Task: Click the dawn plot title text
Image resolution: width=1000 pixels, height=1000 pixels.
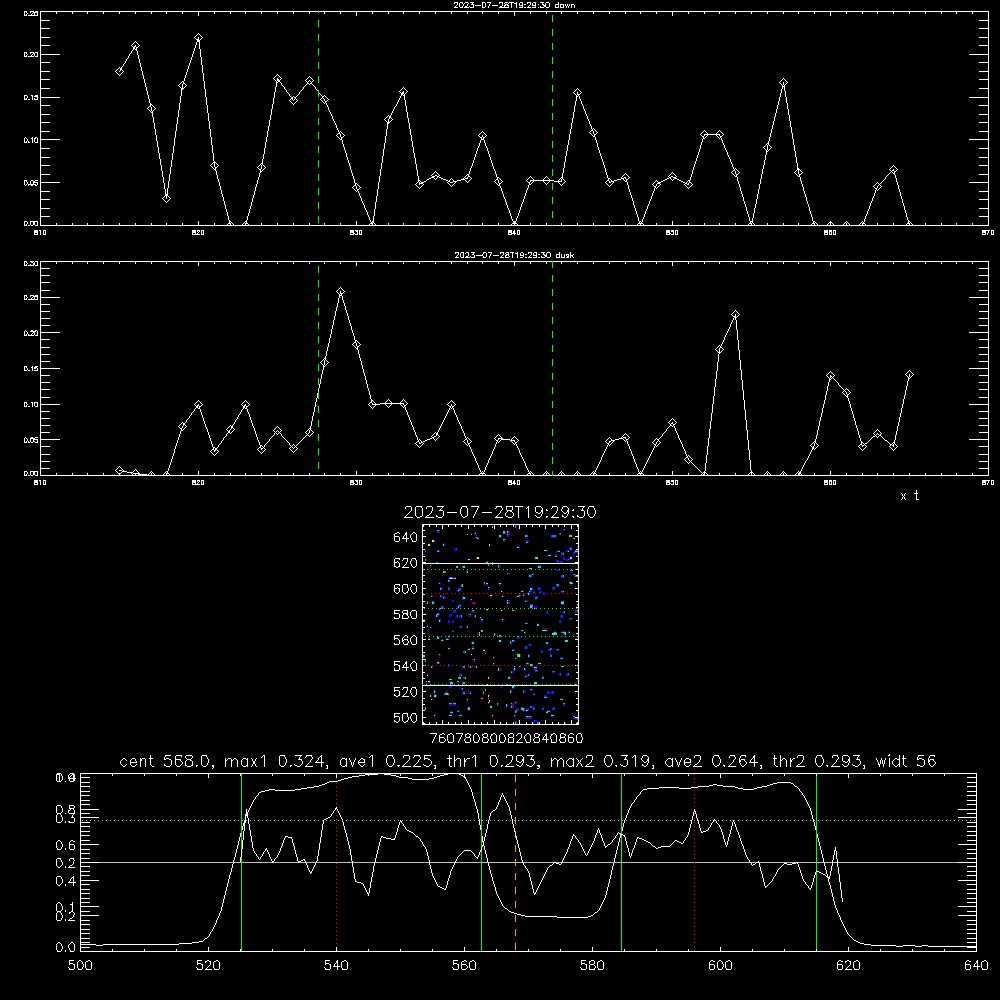Action: [514, 5]
